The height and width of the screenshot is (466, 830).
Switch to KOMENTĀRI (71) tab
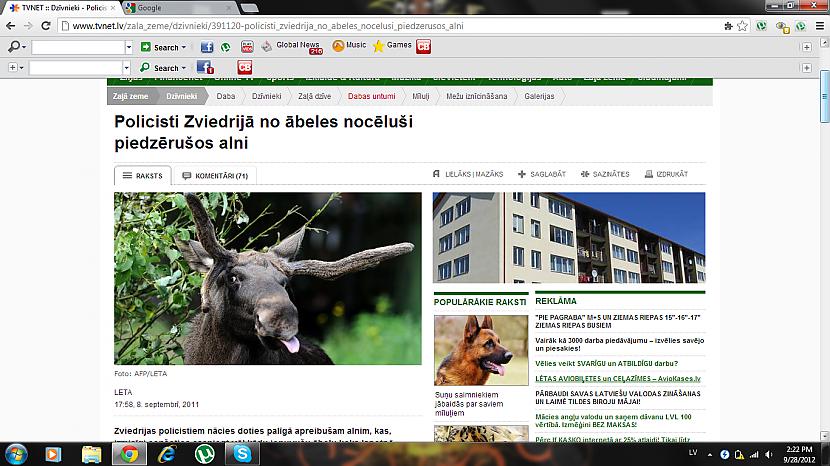[x=215, y=175]
